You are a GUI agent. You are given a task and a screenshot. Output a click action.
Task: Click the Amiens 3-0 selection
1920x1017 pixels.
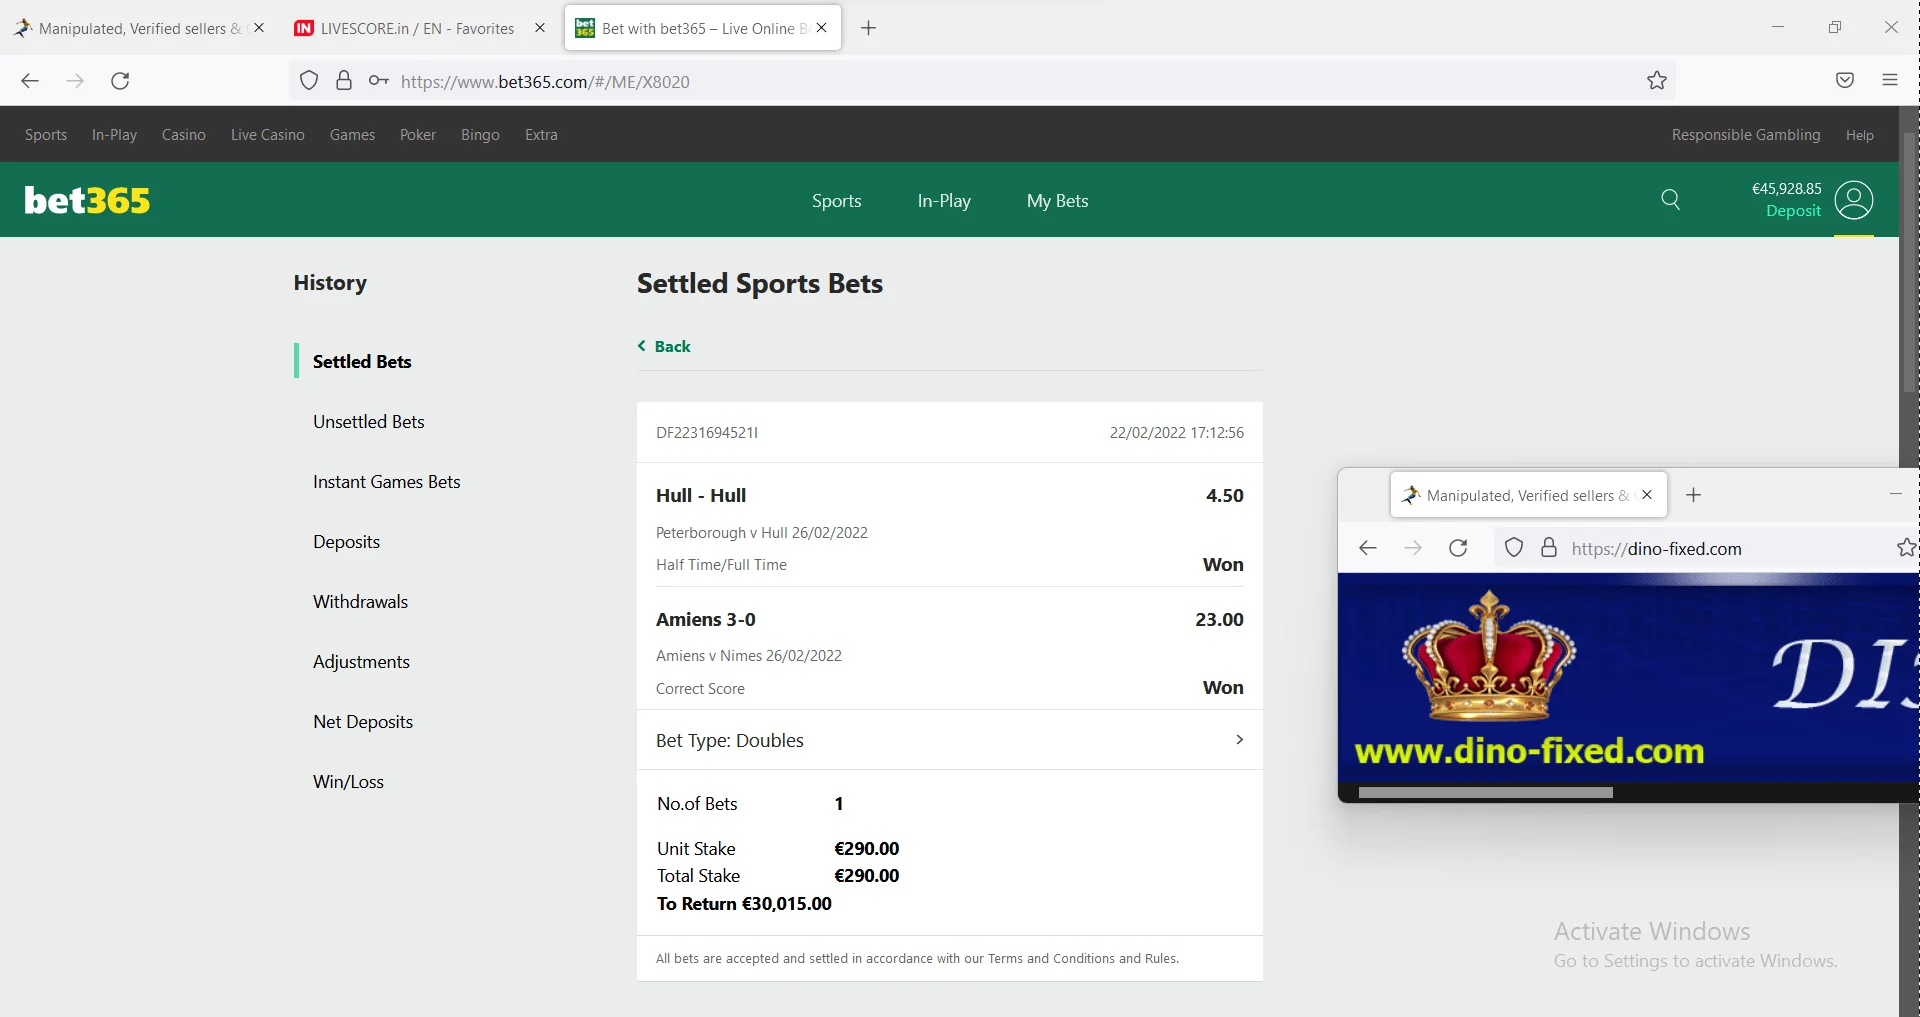point(706,620)
